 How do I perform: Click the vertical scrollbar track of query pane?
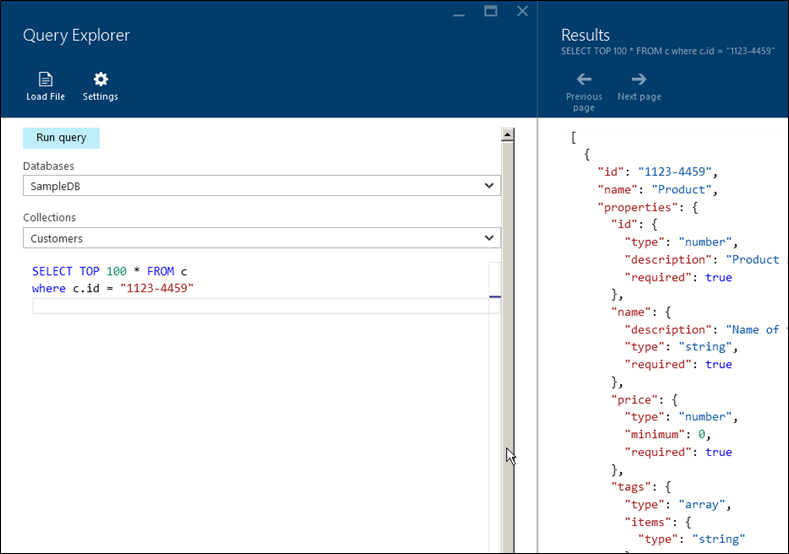click(507, 347)
